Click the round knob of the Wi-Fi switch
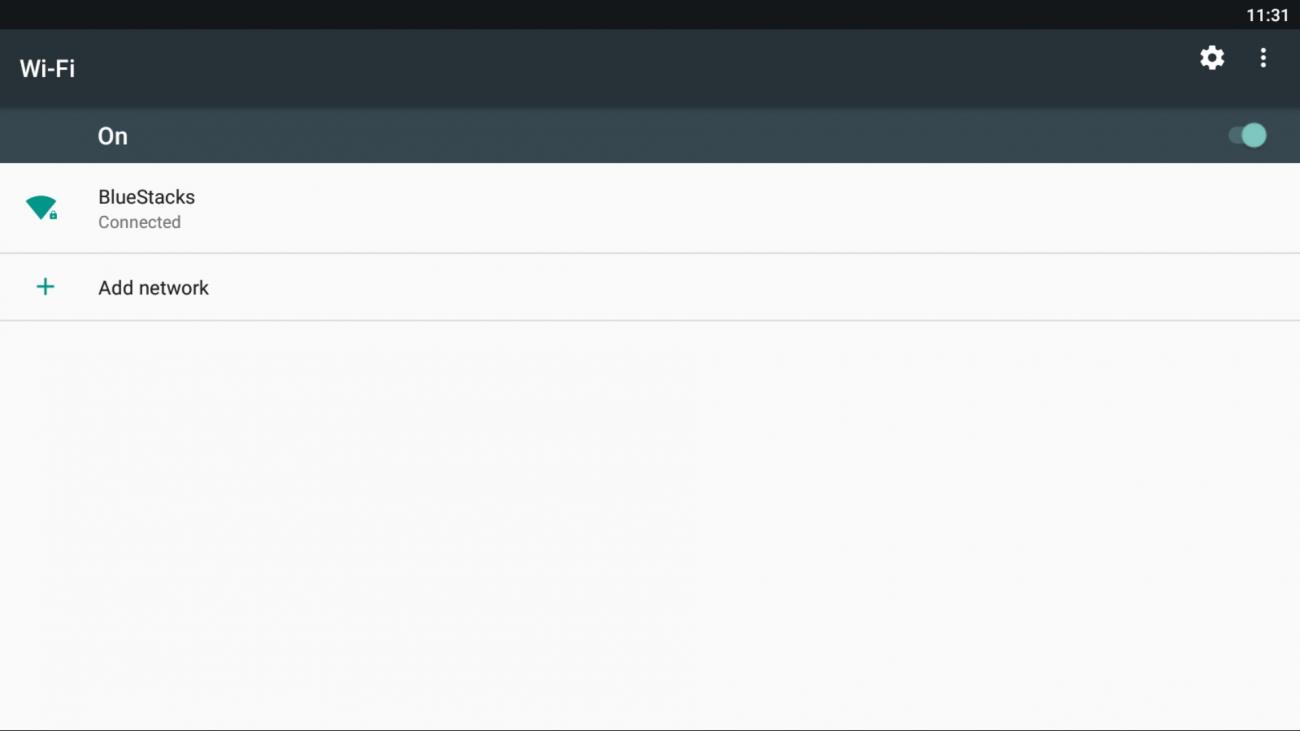Viewport: 1300px width, 731px height. (x=1254, y=135)
